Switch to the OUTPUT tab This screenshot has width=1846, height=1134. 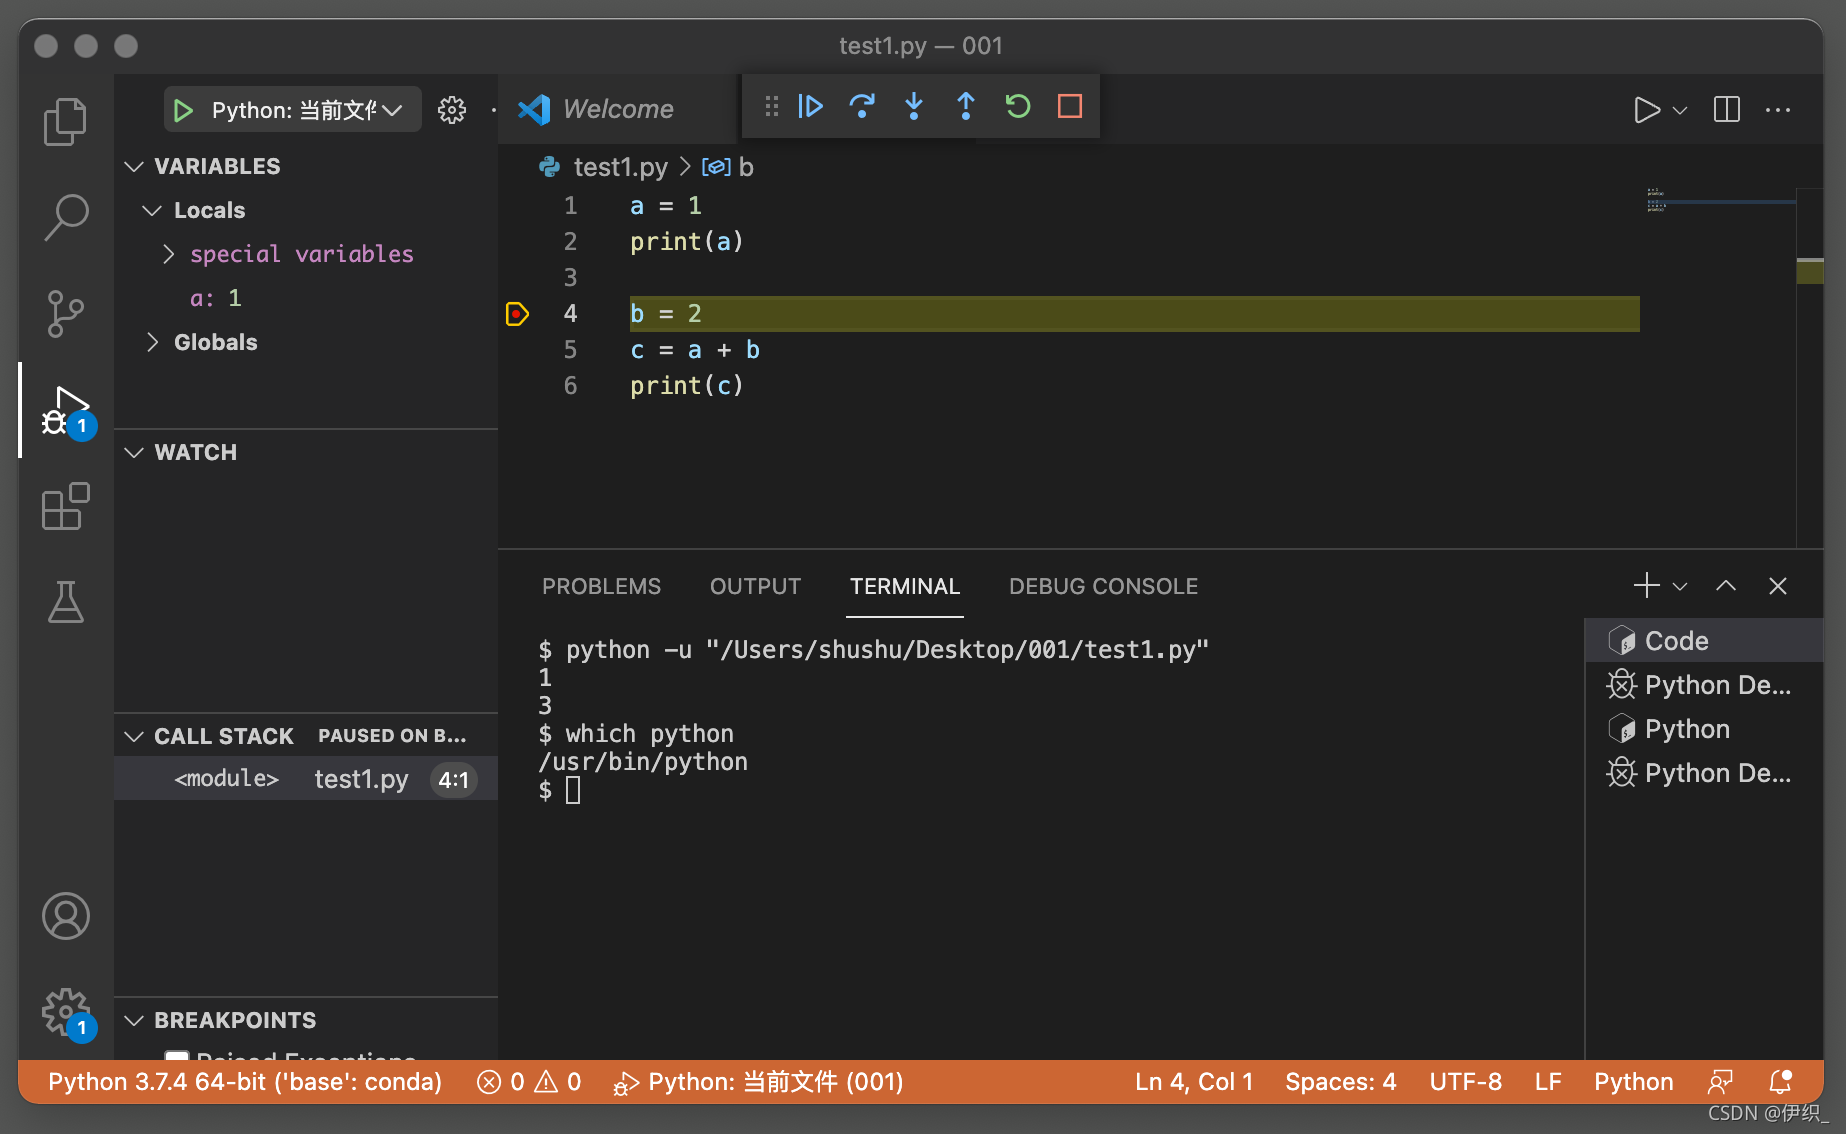pyautogui.click(x=755, y=586)
